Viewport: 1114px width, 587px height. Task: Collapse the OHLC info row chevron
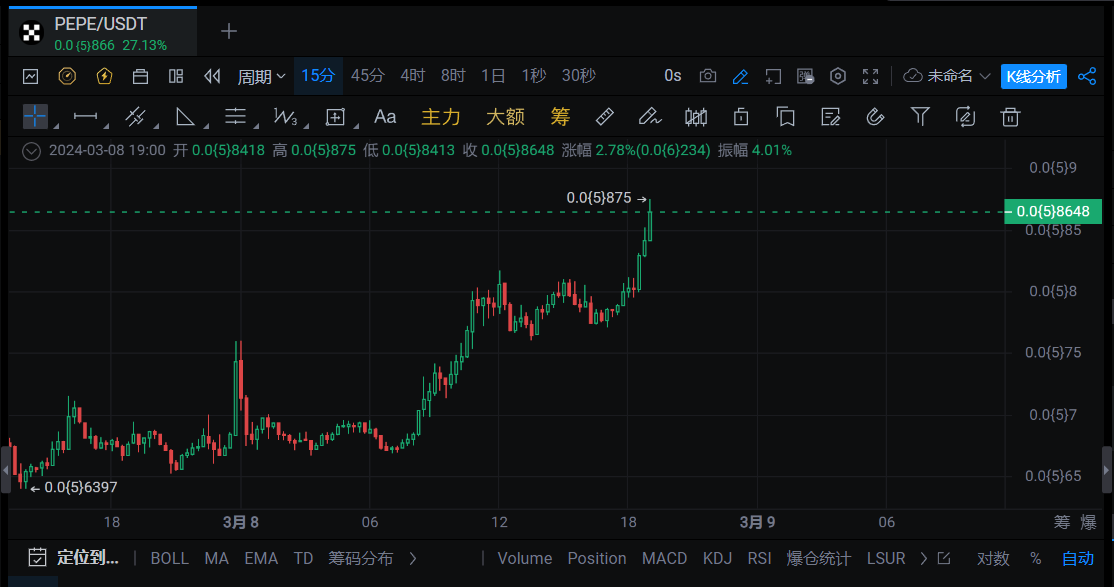[x=32, y=151]
